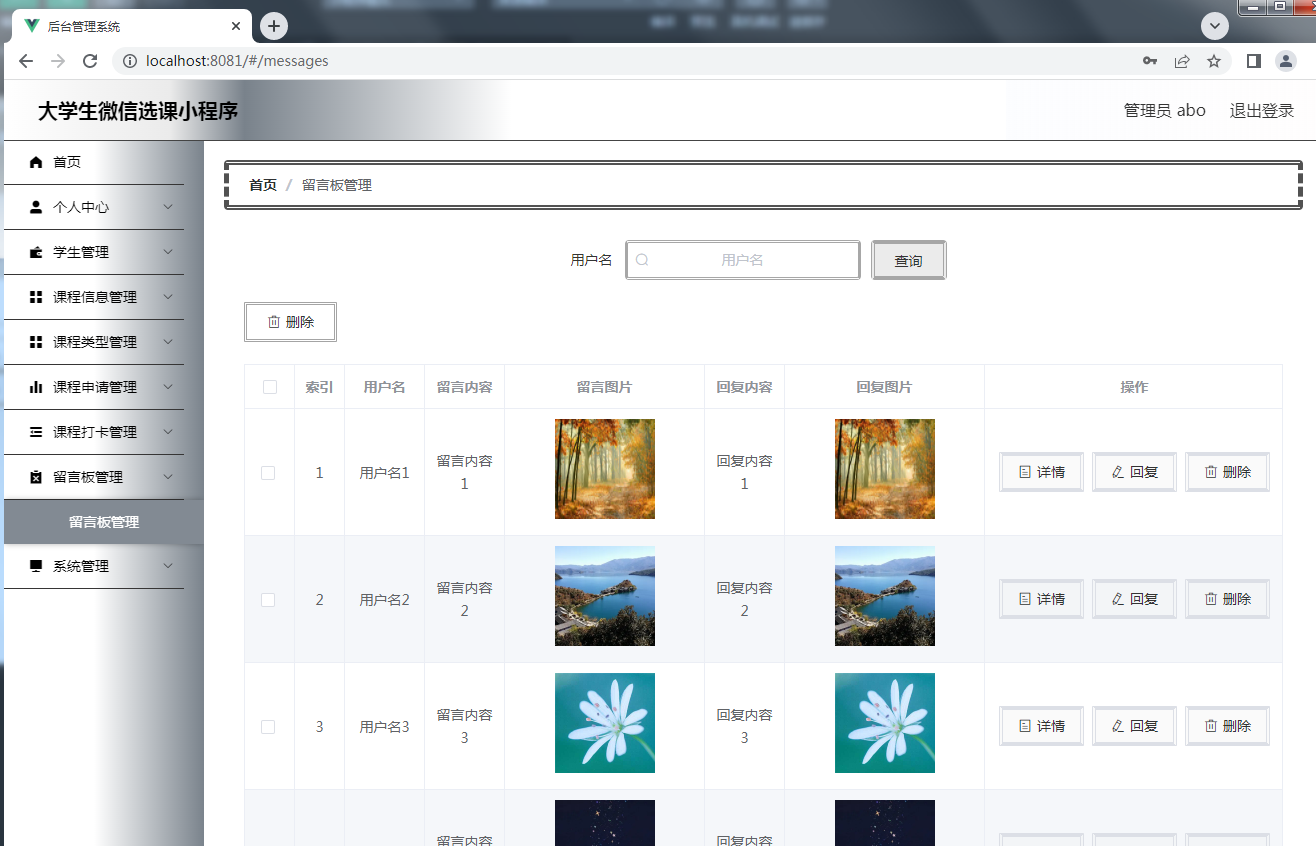Click the person icon for 个人中心

pos(36,207)
